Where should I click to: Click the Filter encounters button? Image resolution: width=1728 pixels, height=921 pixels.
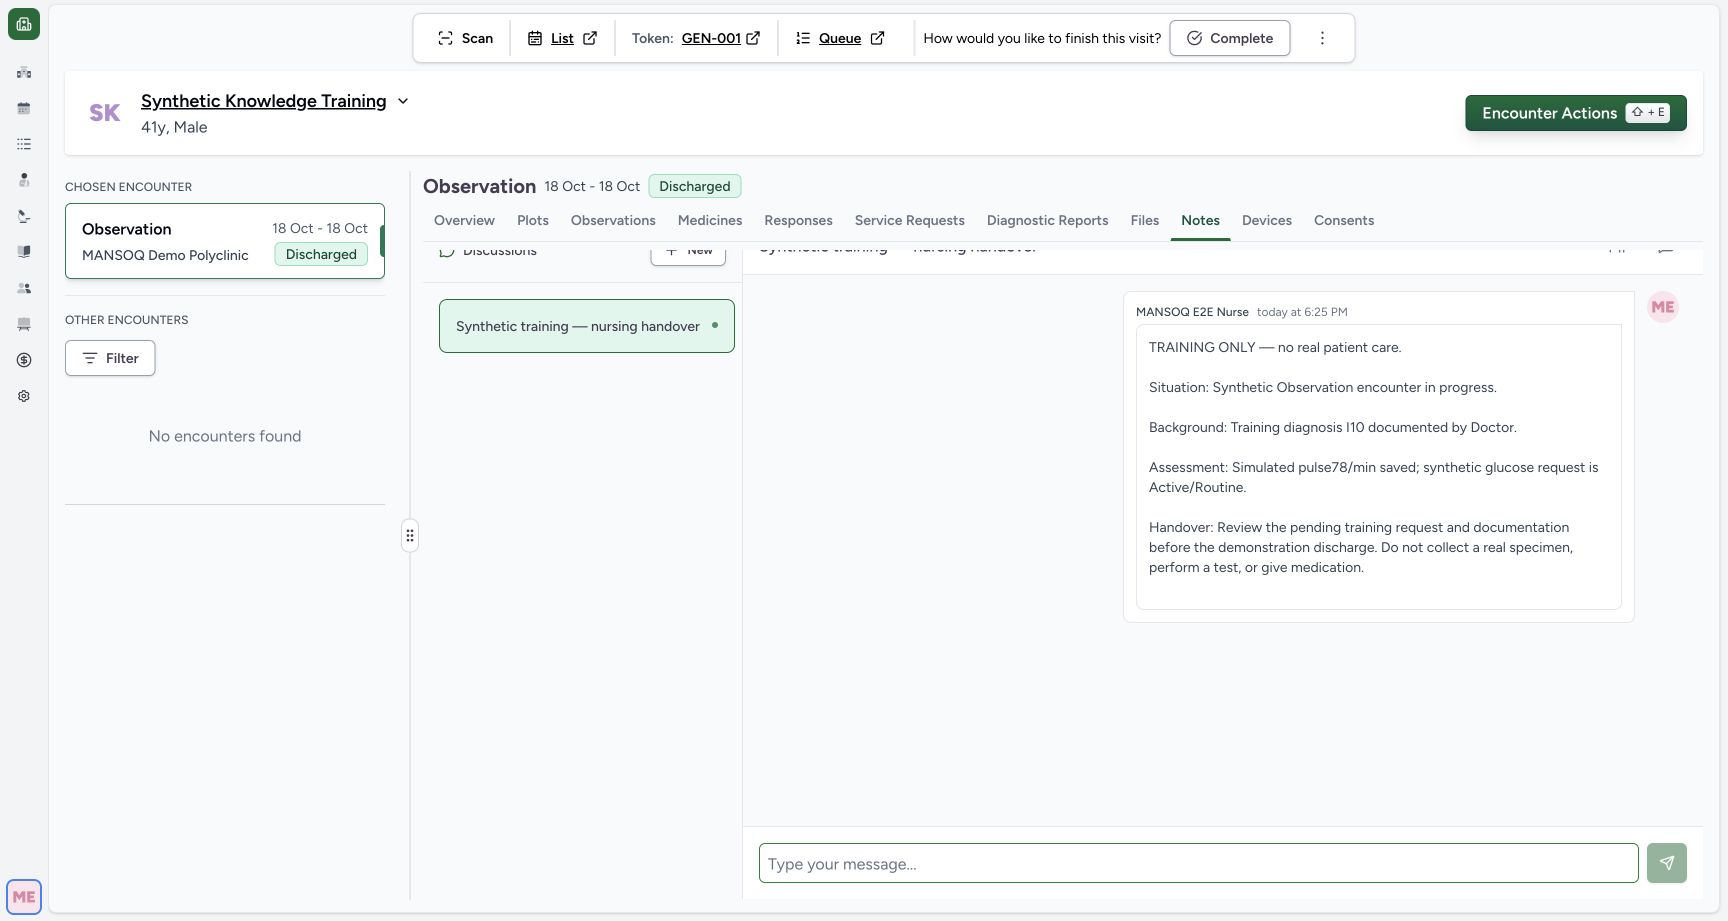click(x=110, y=358)
